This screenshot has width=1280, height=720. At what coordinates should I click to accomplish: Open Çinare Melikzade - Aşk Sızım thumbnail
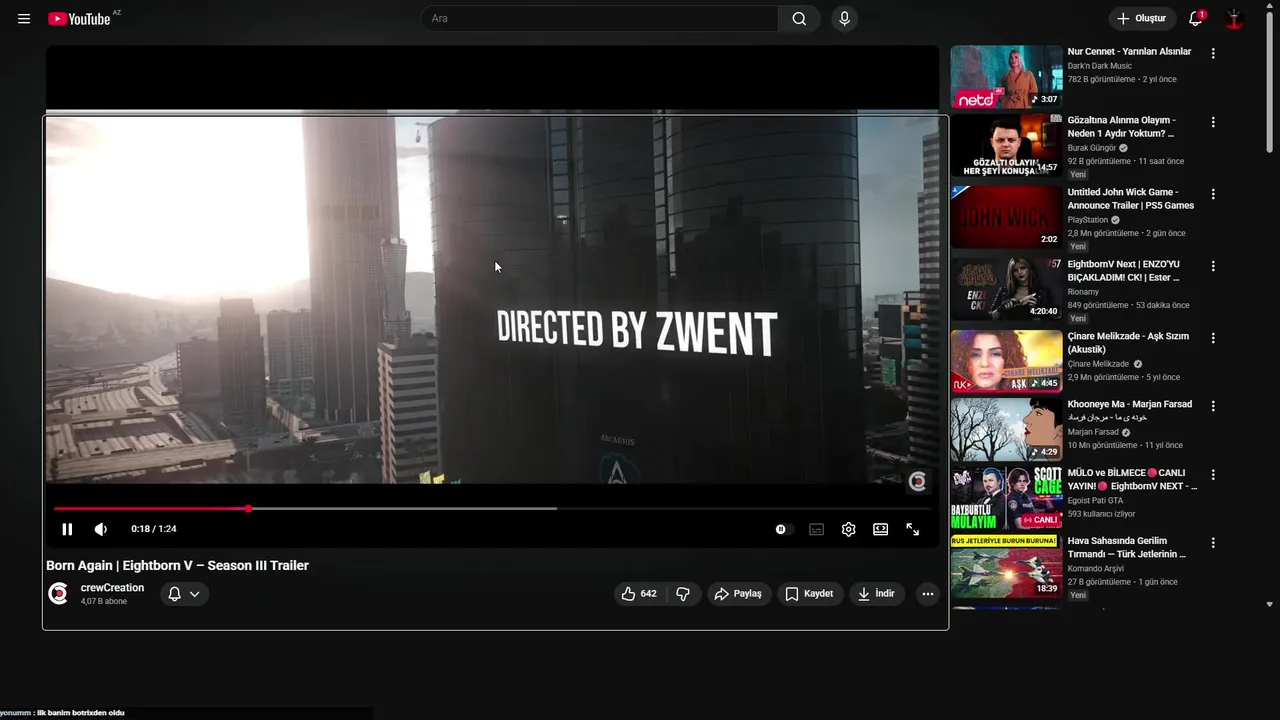point(1006,361)
